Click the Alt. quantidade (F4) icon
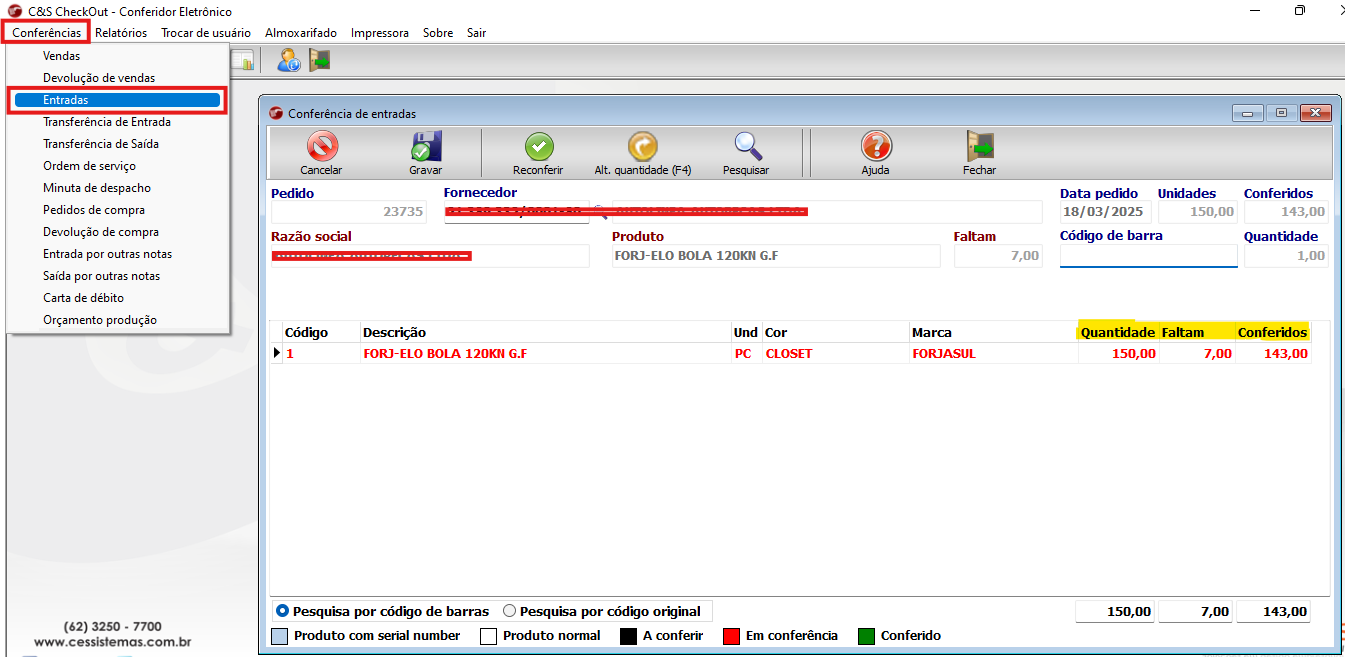 642,148
